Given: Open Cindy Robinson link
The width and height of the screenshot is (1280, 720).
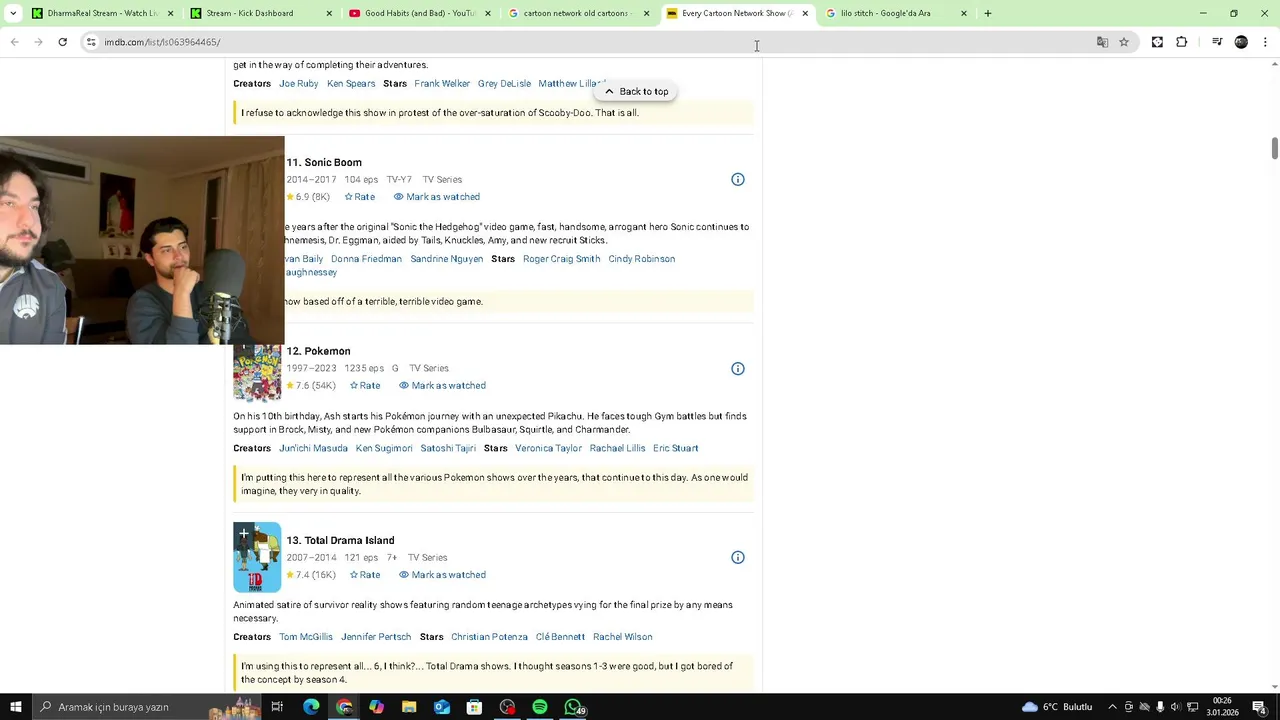Looking at the screenshot, I should point(642,259).
